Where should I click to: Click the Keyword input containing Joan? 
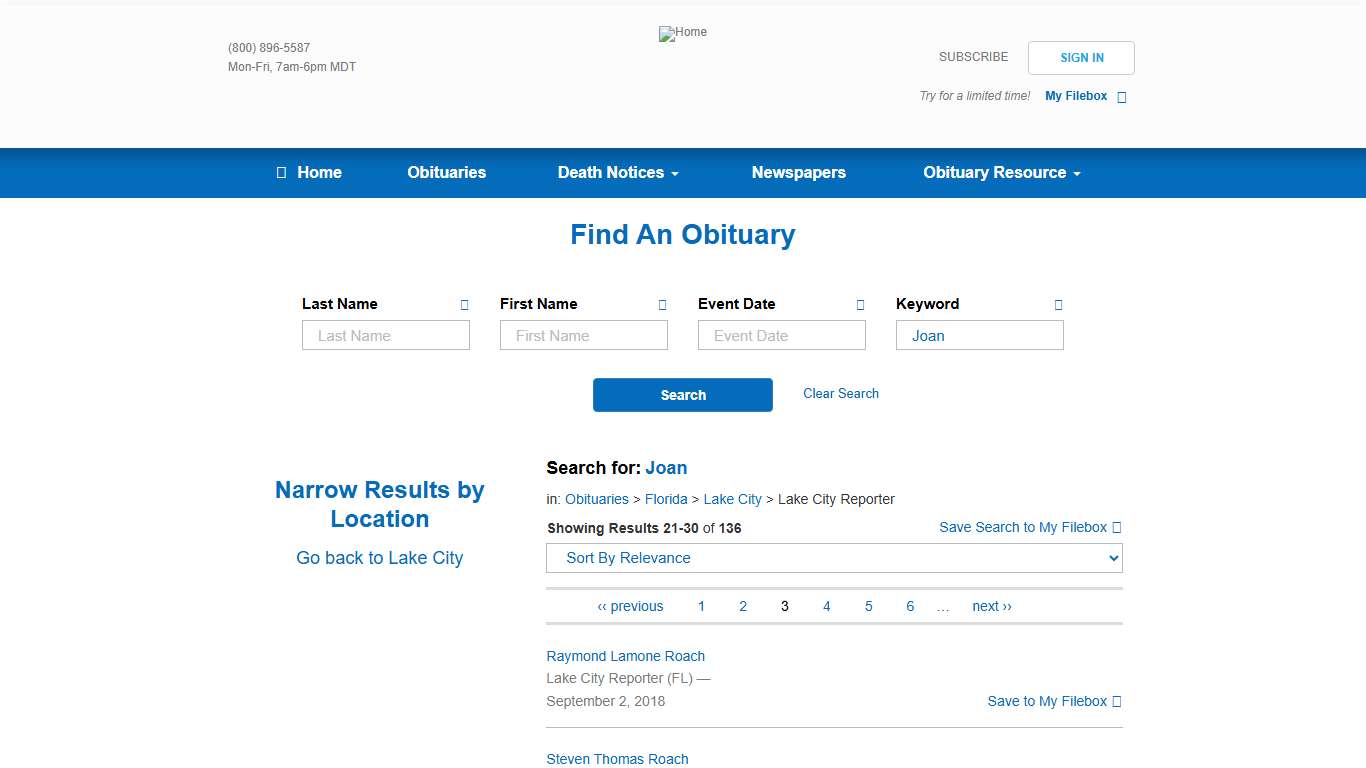[979, 335]
